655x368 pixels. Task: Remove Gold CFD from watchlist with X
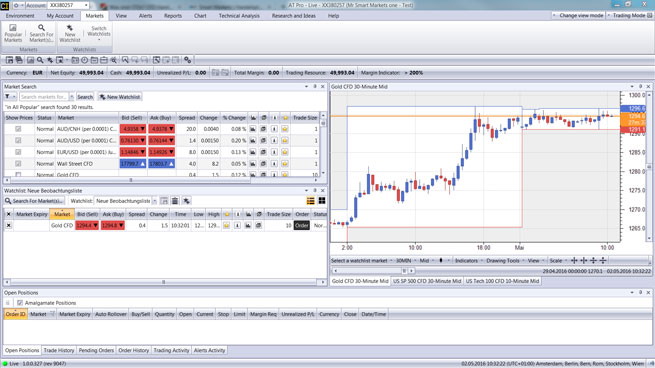click(x=8, y=226)
